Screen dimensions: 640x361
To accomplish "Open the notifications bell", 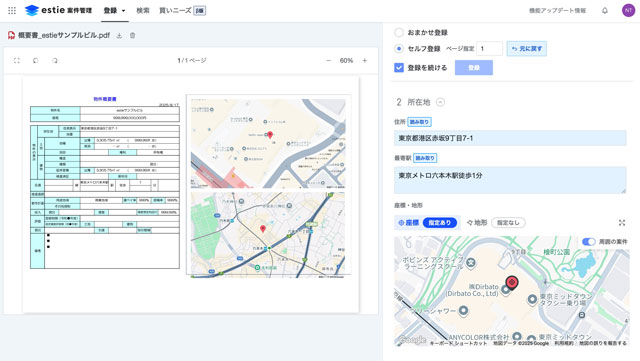I will click(x=605, y=11).
